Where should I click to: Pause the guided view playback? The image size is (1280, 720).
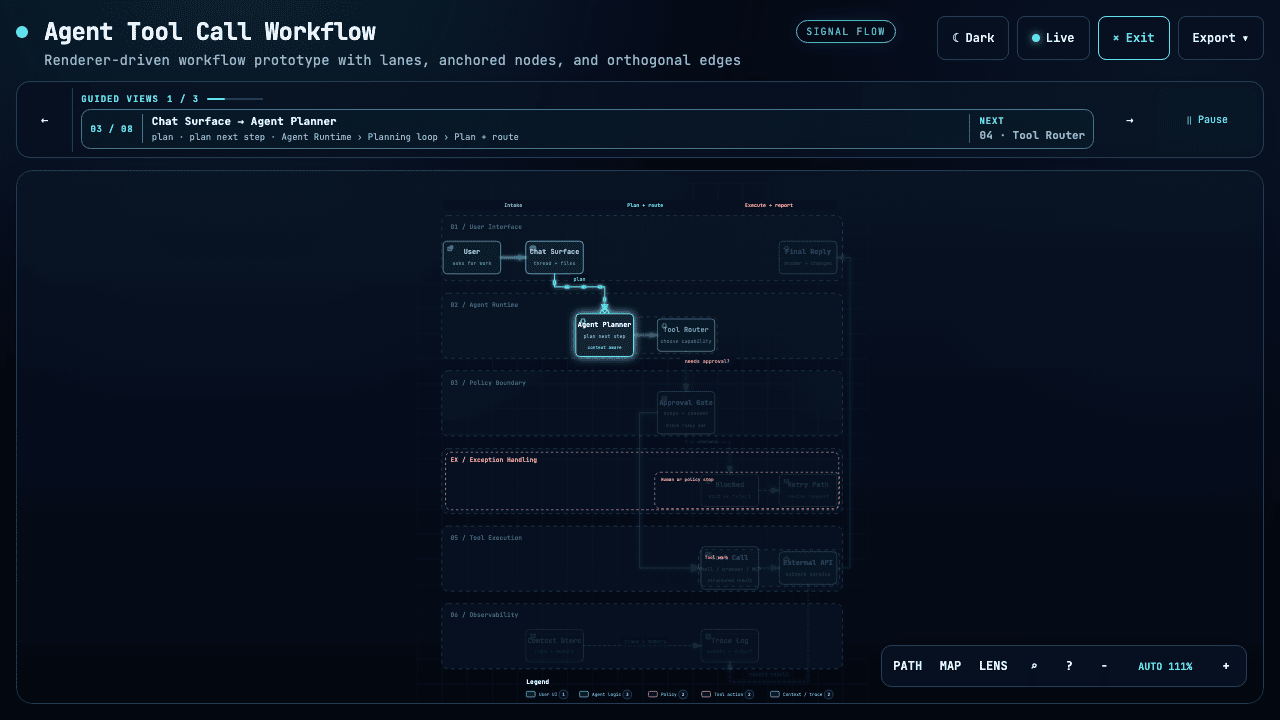pyautogui.click(x=1207, y=120)
